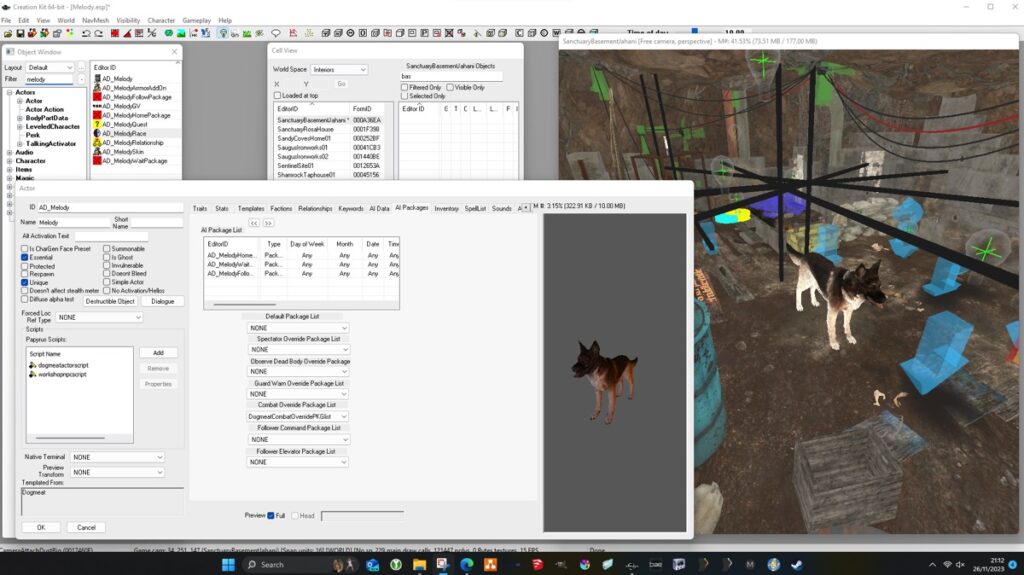
Task: Click the crossed-out box toolbar icon
Action: (449, 33)
